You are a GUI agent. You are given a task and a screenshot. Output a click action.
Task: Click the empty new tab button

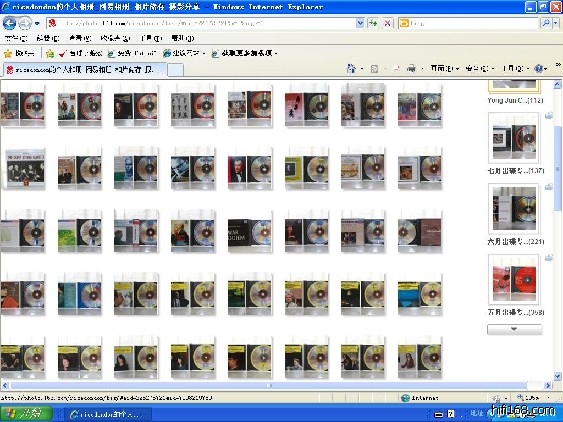click(x=176, y=70)
